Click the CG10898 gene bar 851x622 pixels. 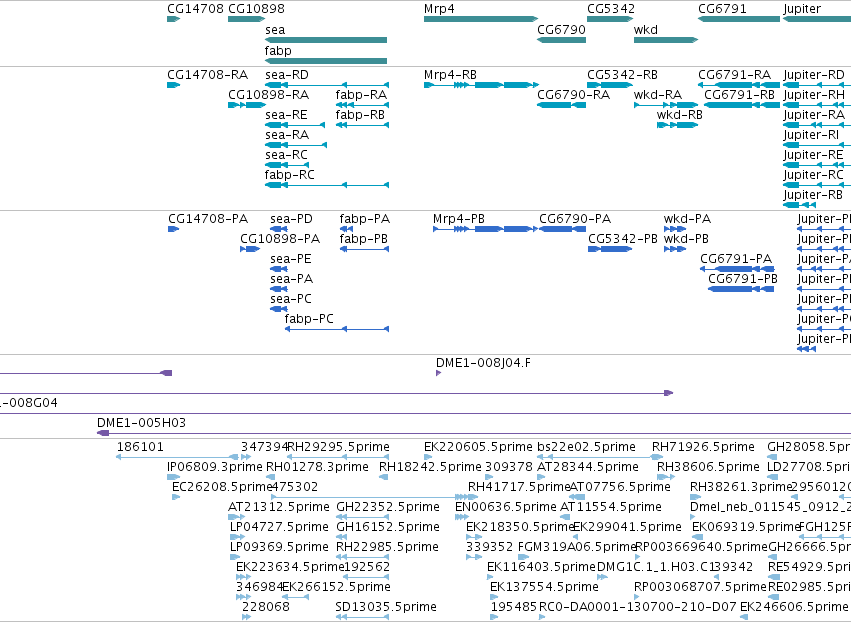click(246, 19)
